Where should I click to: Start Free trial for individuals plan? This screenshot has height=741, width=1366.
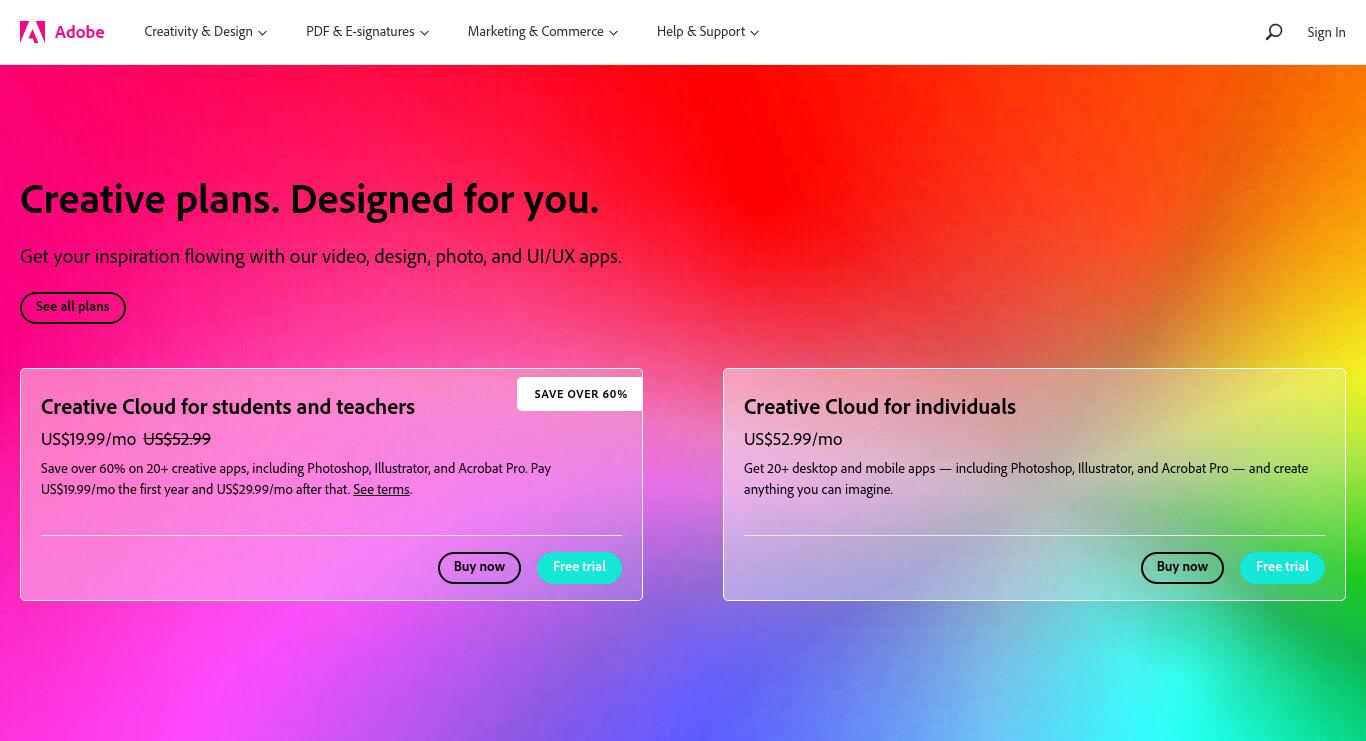pos(1283,567)
